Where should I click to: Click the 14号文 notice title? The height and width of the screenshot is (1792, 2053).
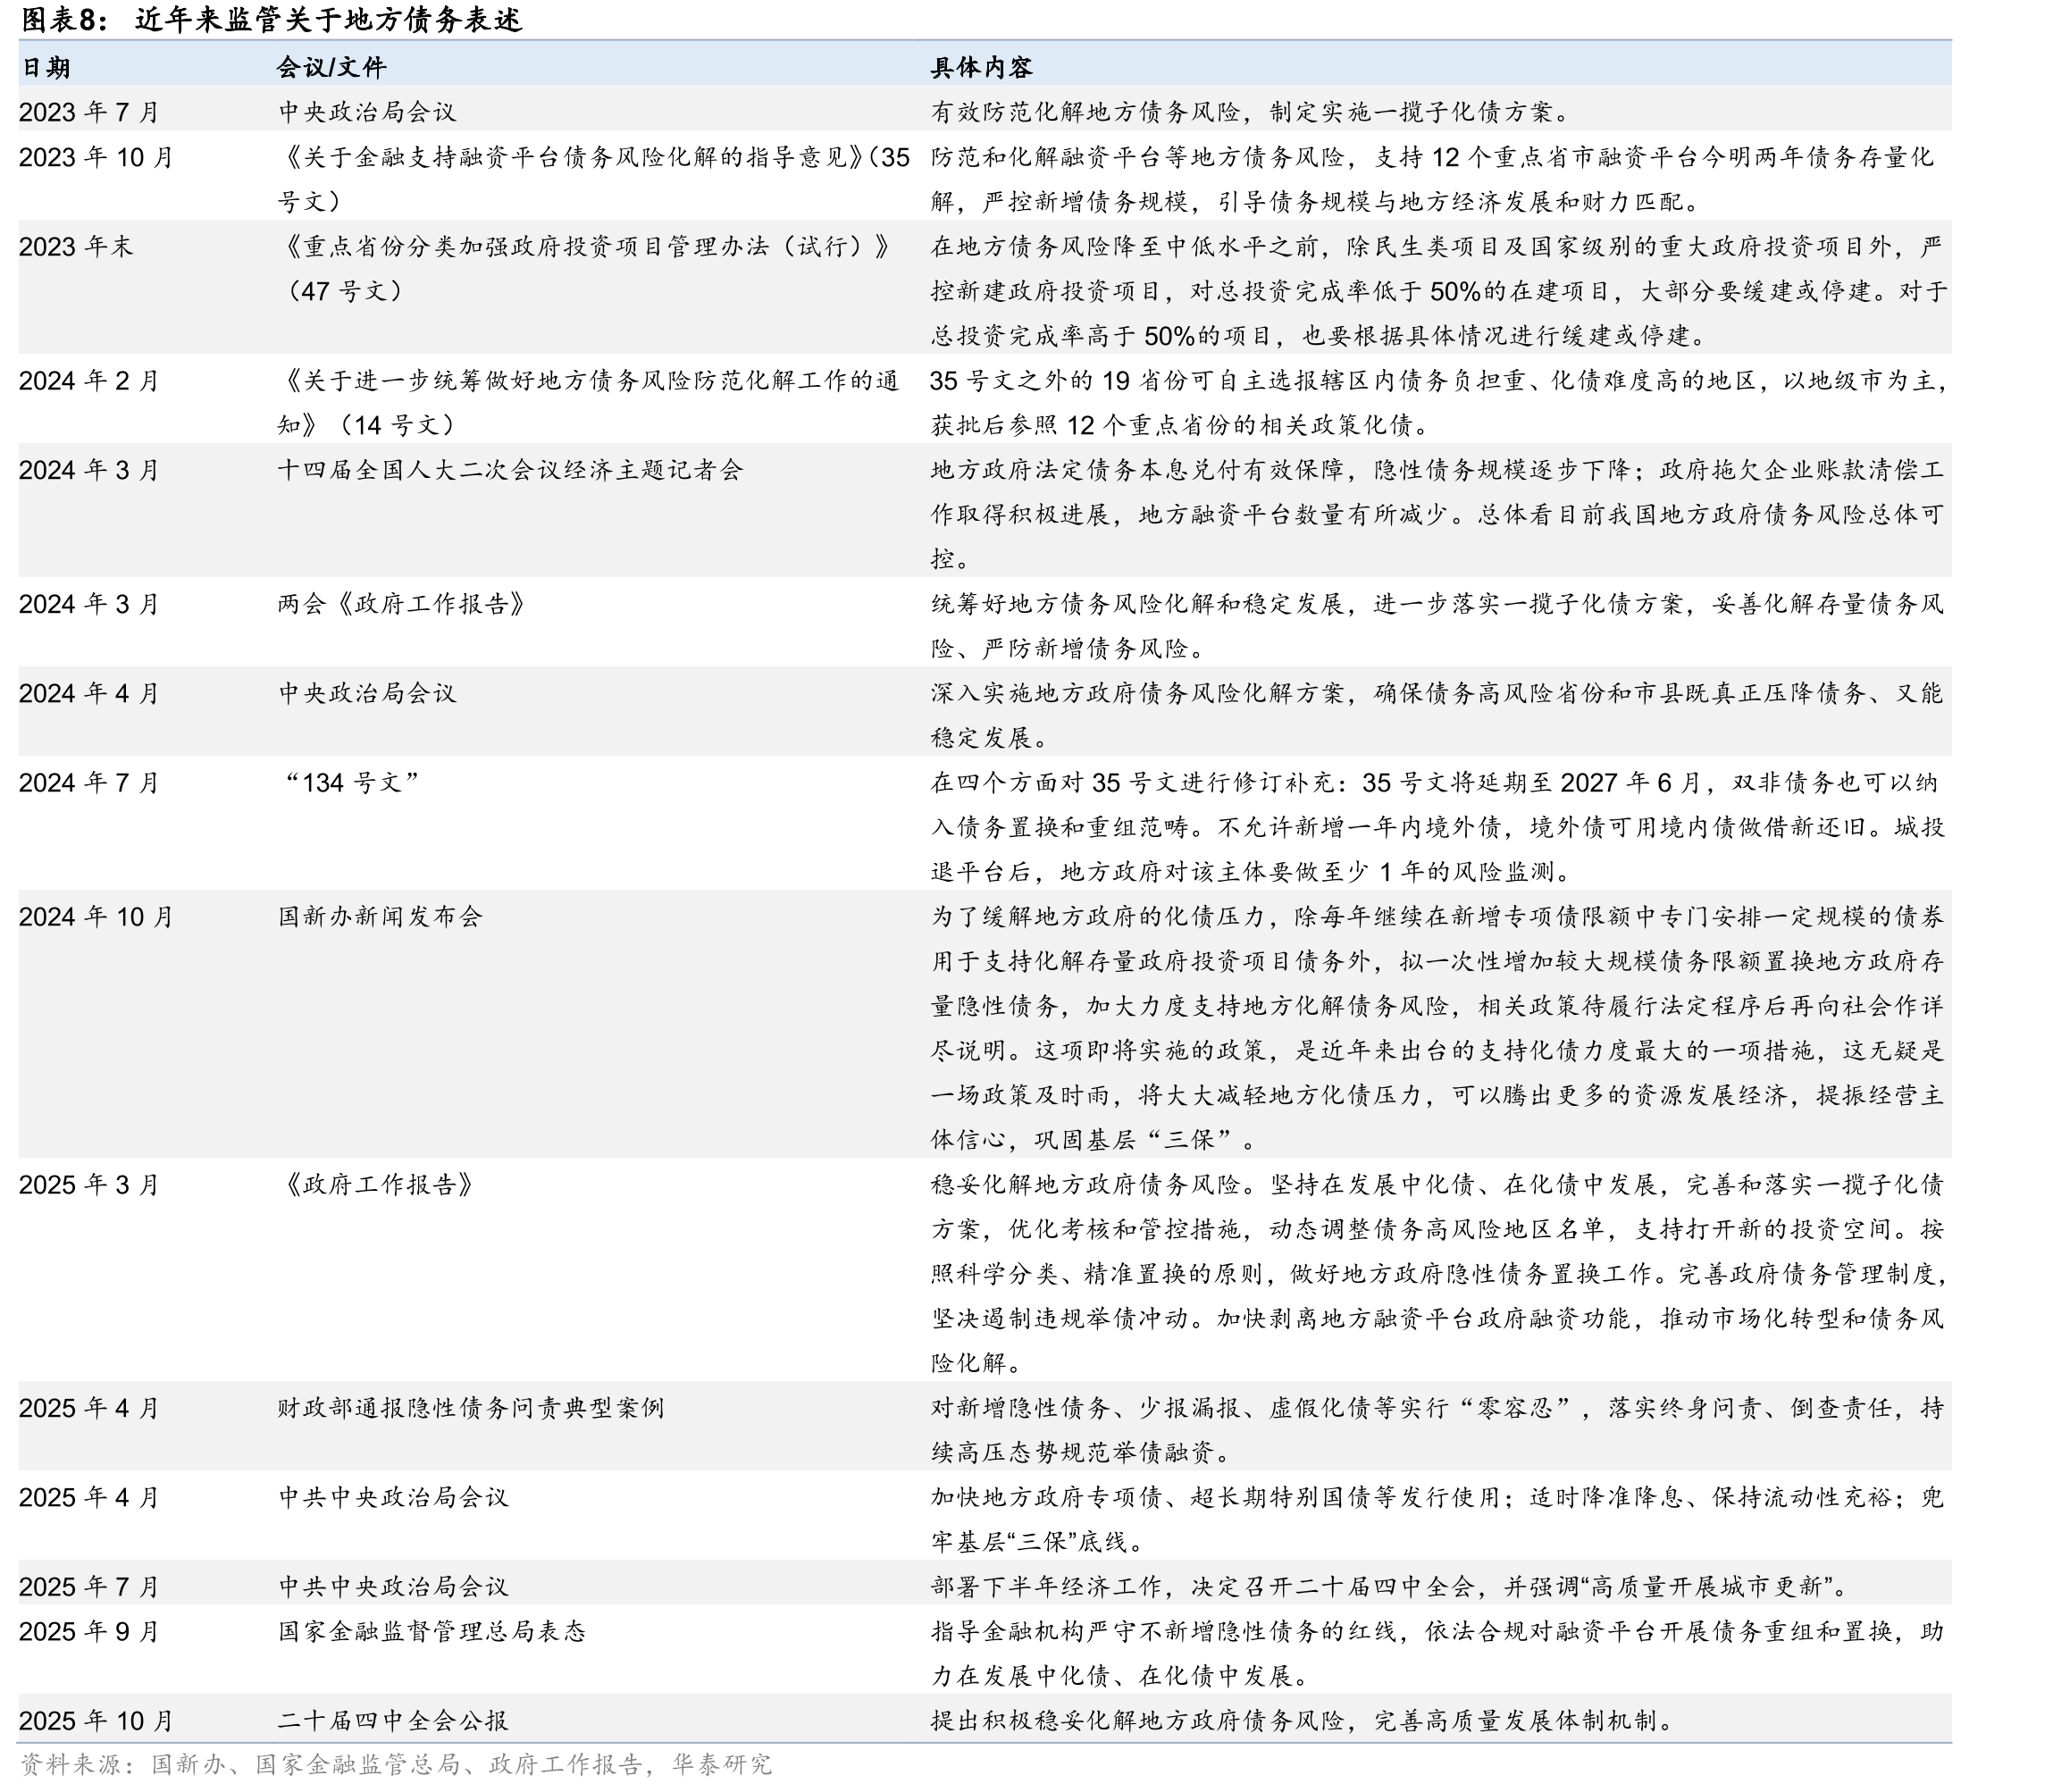pos(588,403)
